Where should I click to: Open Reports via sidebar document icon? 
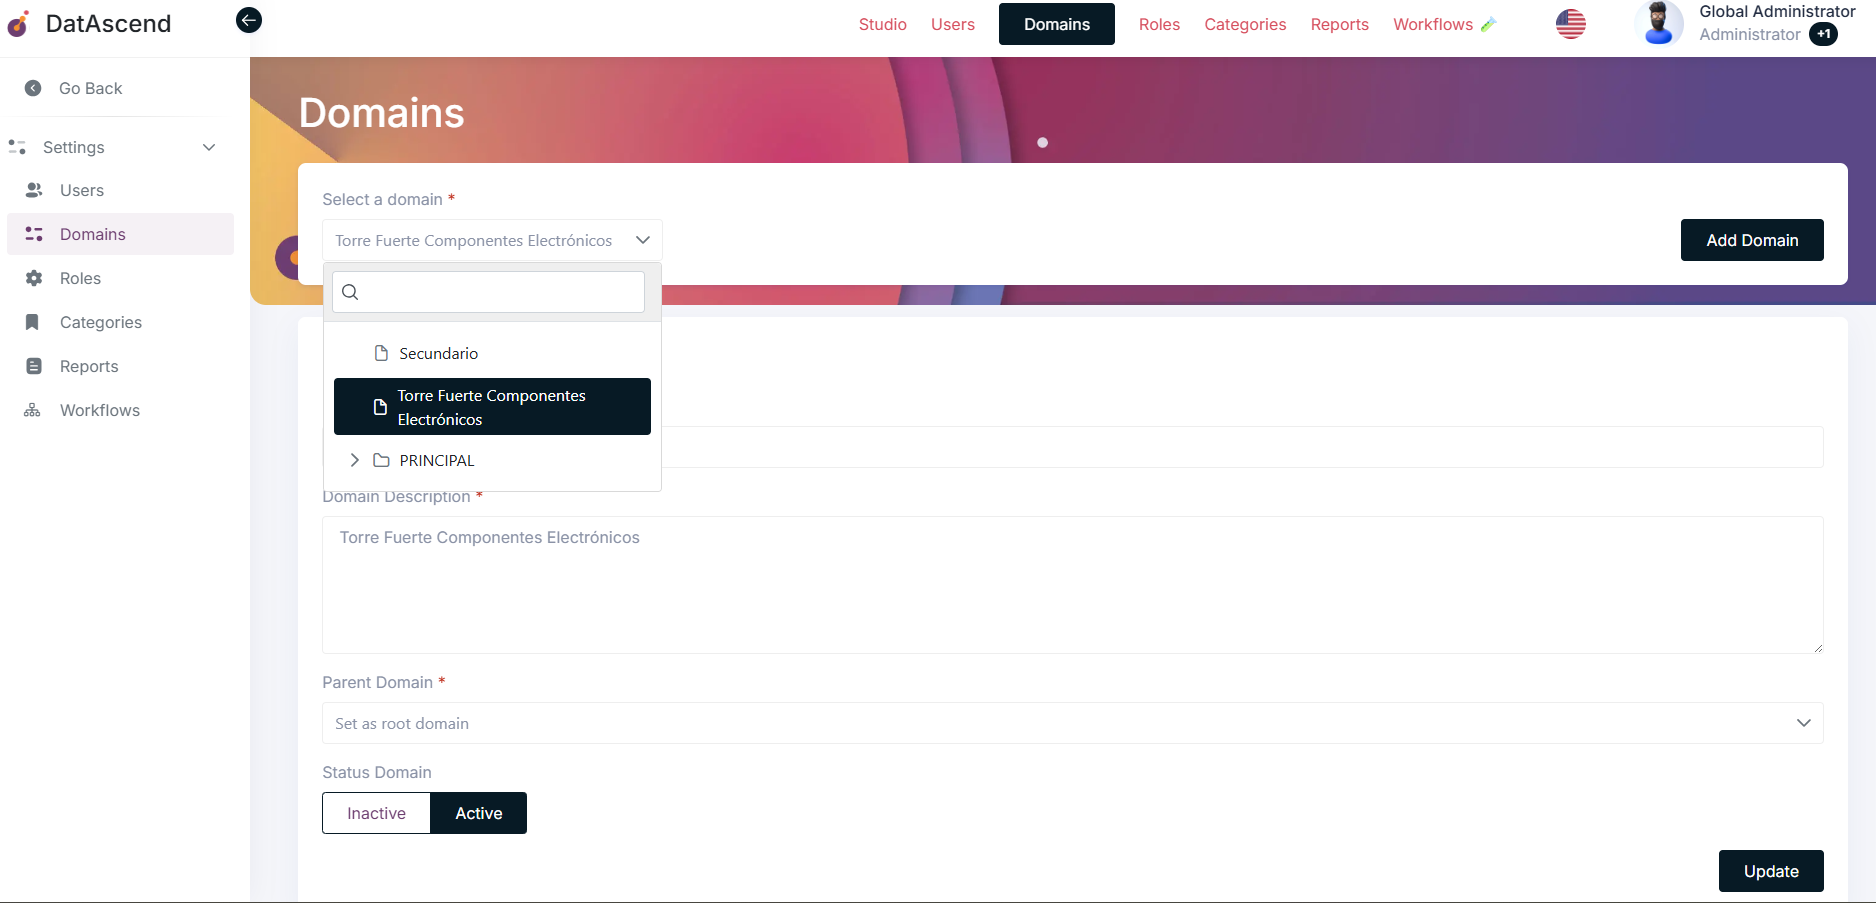click(34, 366)
